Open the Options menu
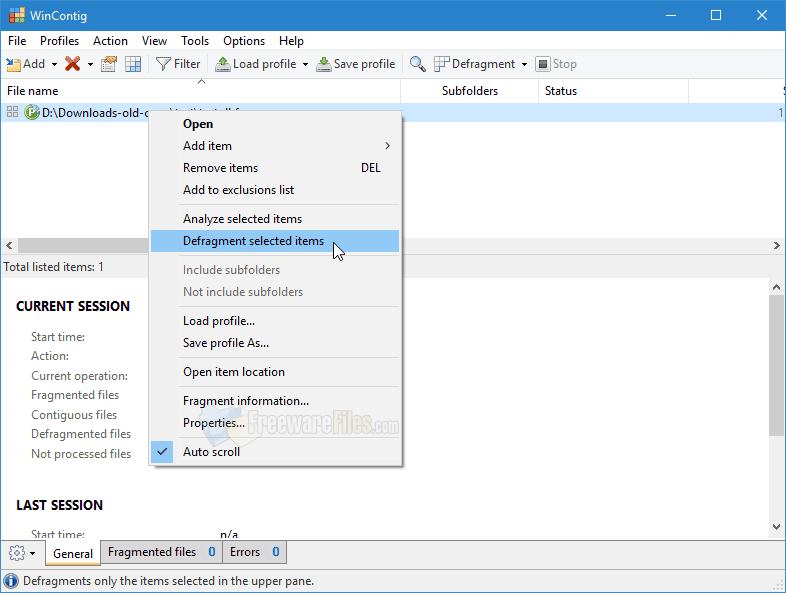Viewport: 786px width, 593px height. tap(244, 41)
